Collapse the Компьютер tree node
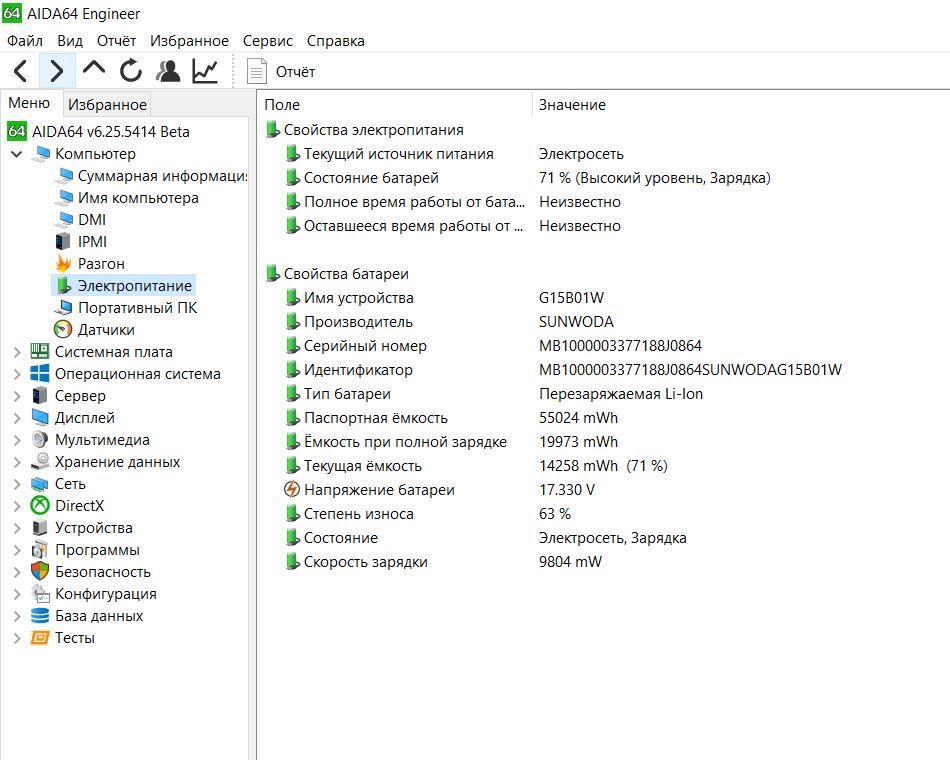The height and width of the screenshot is (760, 950). [x=17, y=154]
